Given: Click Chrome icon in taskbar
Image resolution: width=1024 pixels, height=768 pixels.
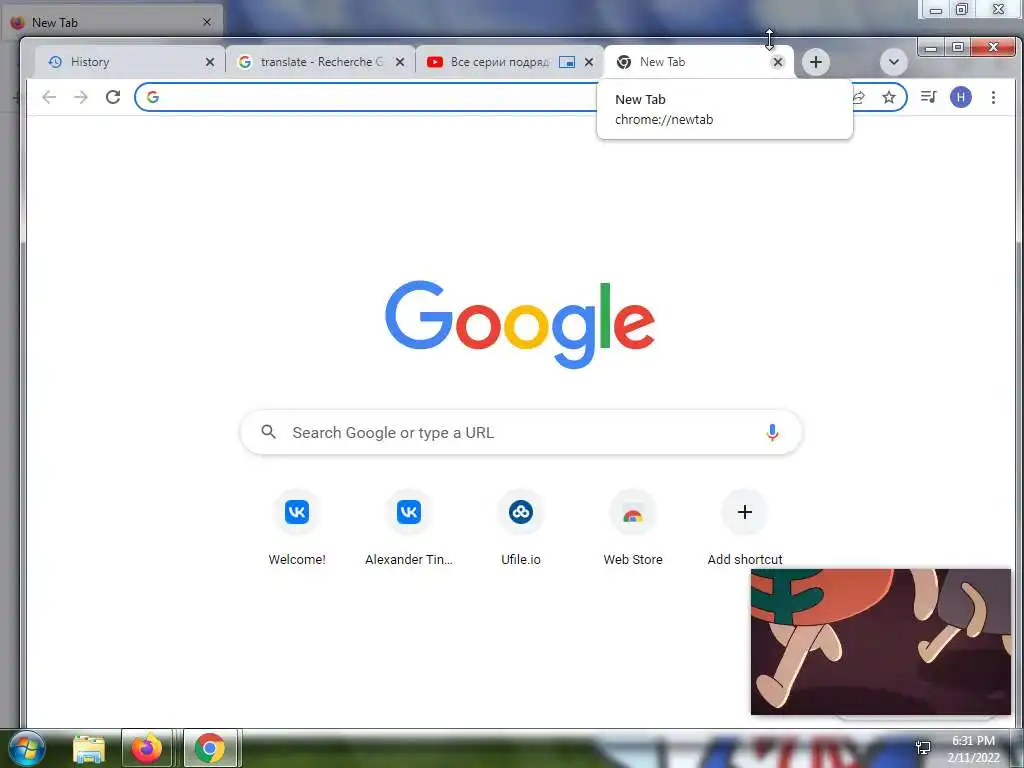Looking at the screenshot, I should [210, 748].
